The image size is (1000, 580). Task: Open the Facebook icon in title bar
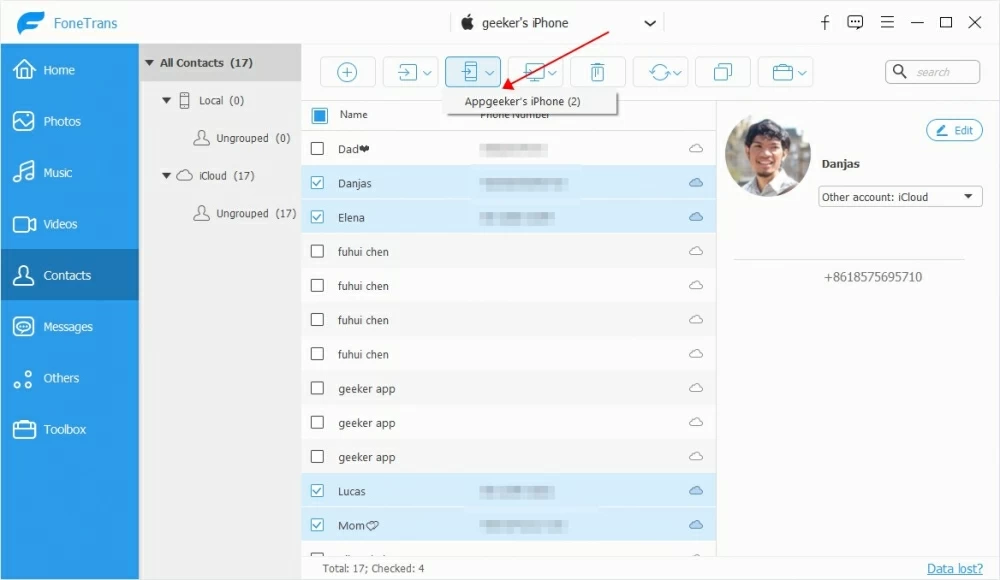[x=825, y=22]
